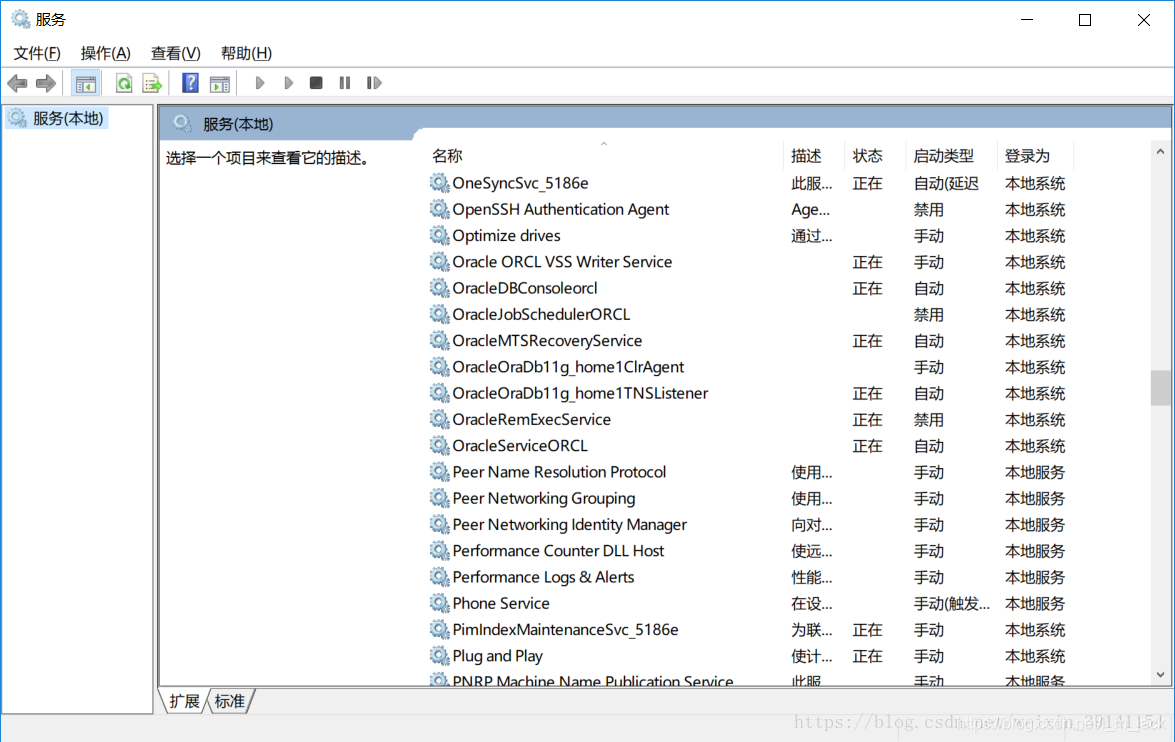Click the second Start Service play icon
This screenshot has width=1175, height=742.
click(x=288, y=83)
